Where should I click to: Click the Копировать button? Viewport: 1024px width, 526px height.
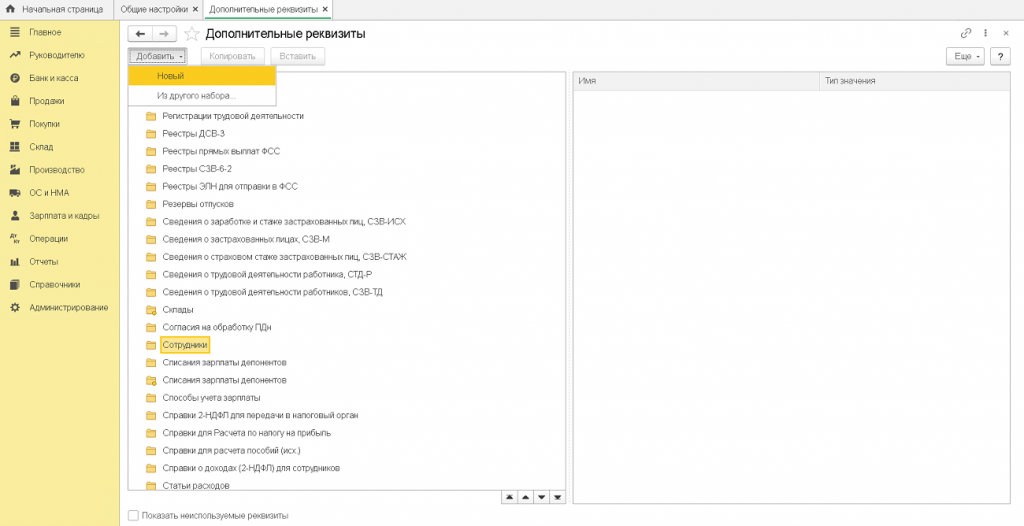coord(232,56)
